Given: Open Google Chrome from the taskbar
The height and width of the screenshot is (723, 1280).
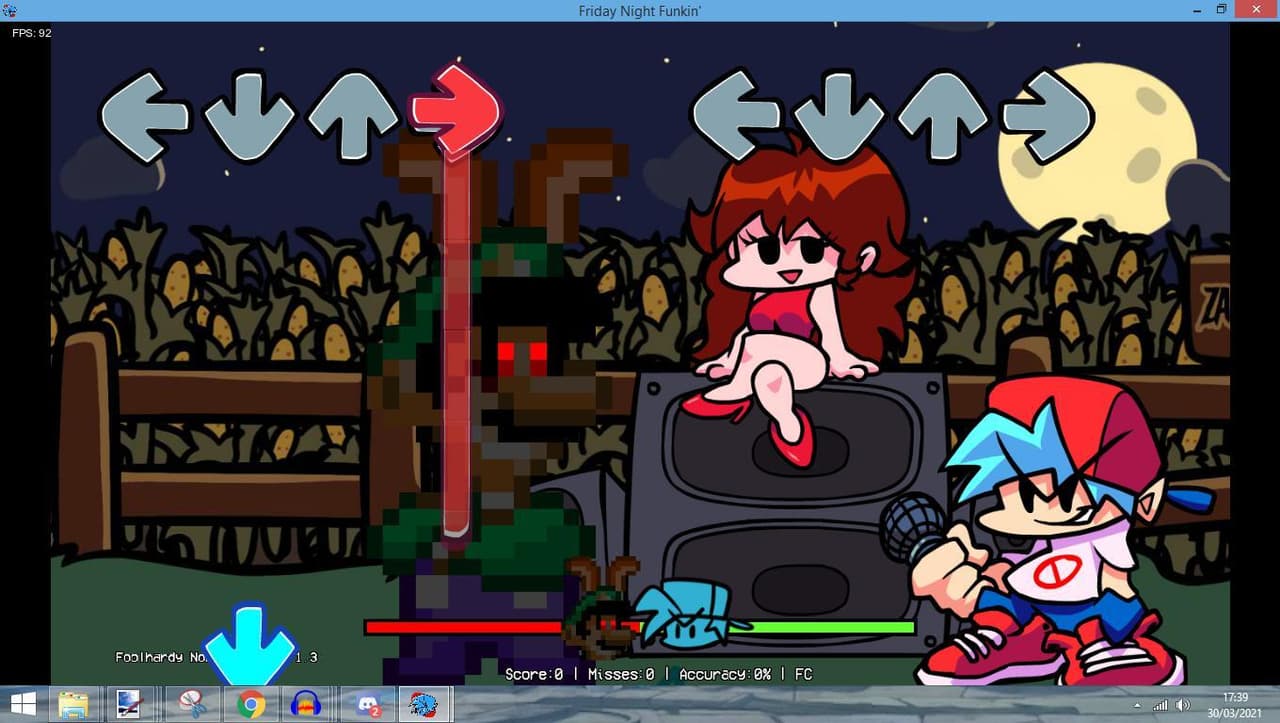Looking at the screenshot, I should pyautogui.click(x=251, y=704).
